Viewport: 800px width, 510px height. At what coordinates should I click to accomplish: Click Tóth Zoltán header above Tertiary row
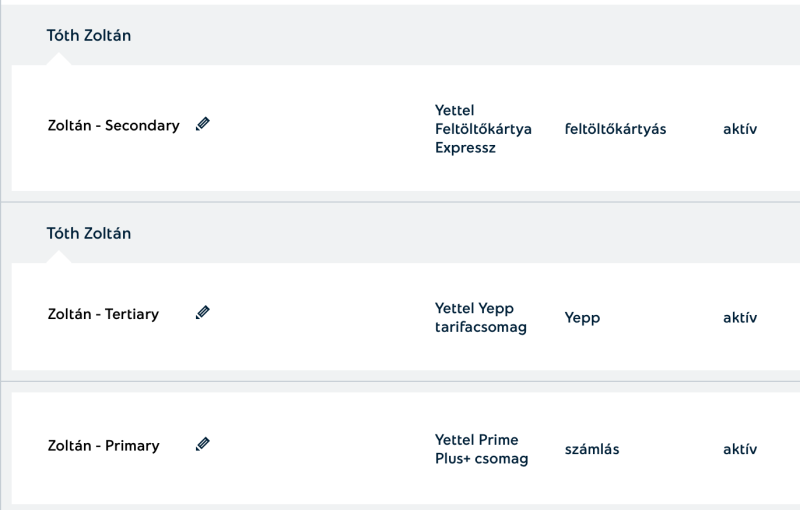(x=89, y=233)
